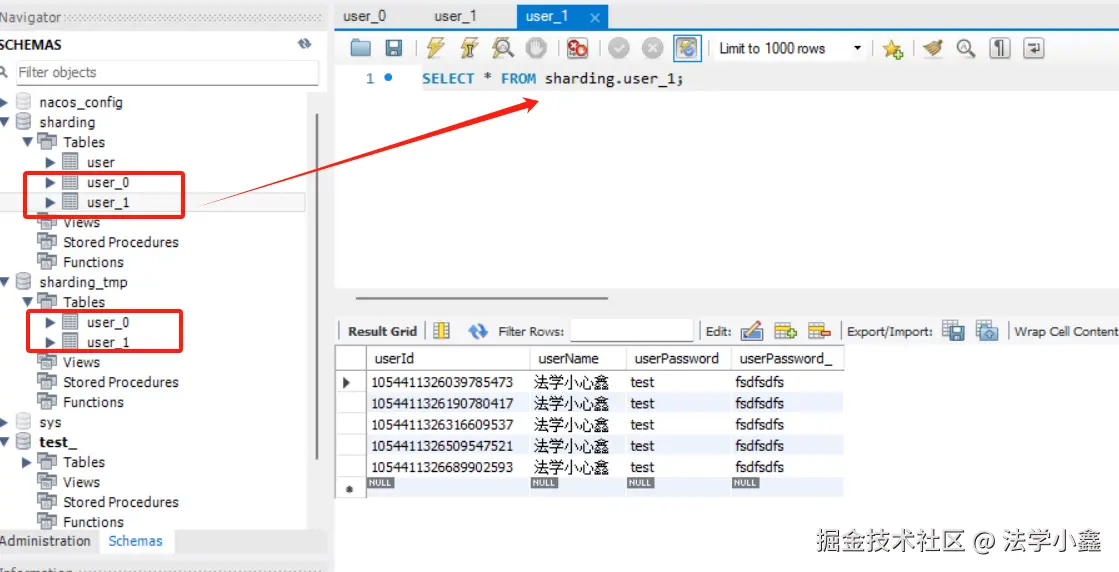Save the script to a file

click(394, 48)
